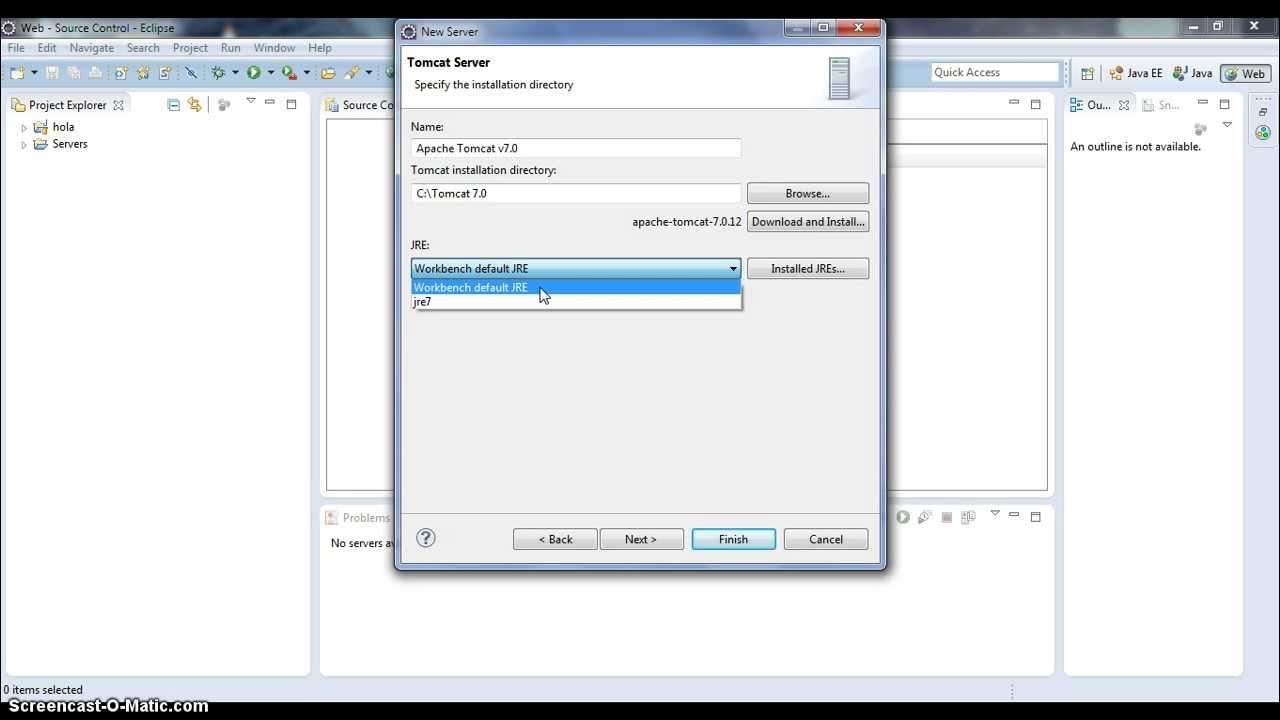Toggle Link with Editor in Project Explorer
1280x720 pixels.
click(x=194, y=104)
